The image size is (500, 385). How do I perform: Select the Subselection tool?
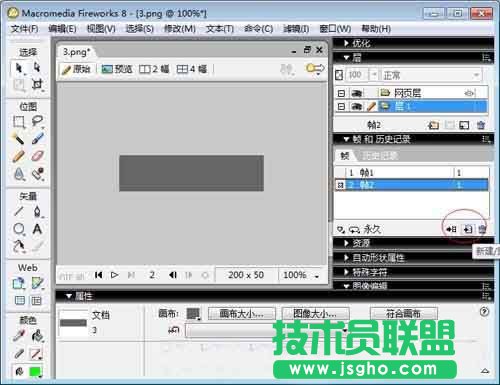click(x=37, y=67)
